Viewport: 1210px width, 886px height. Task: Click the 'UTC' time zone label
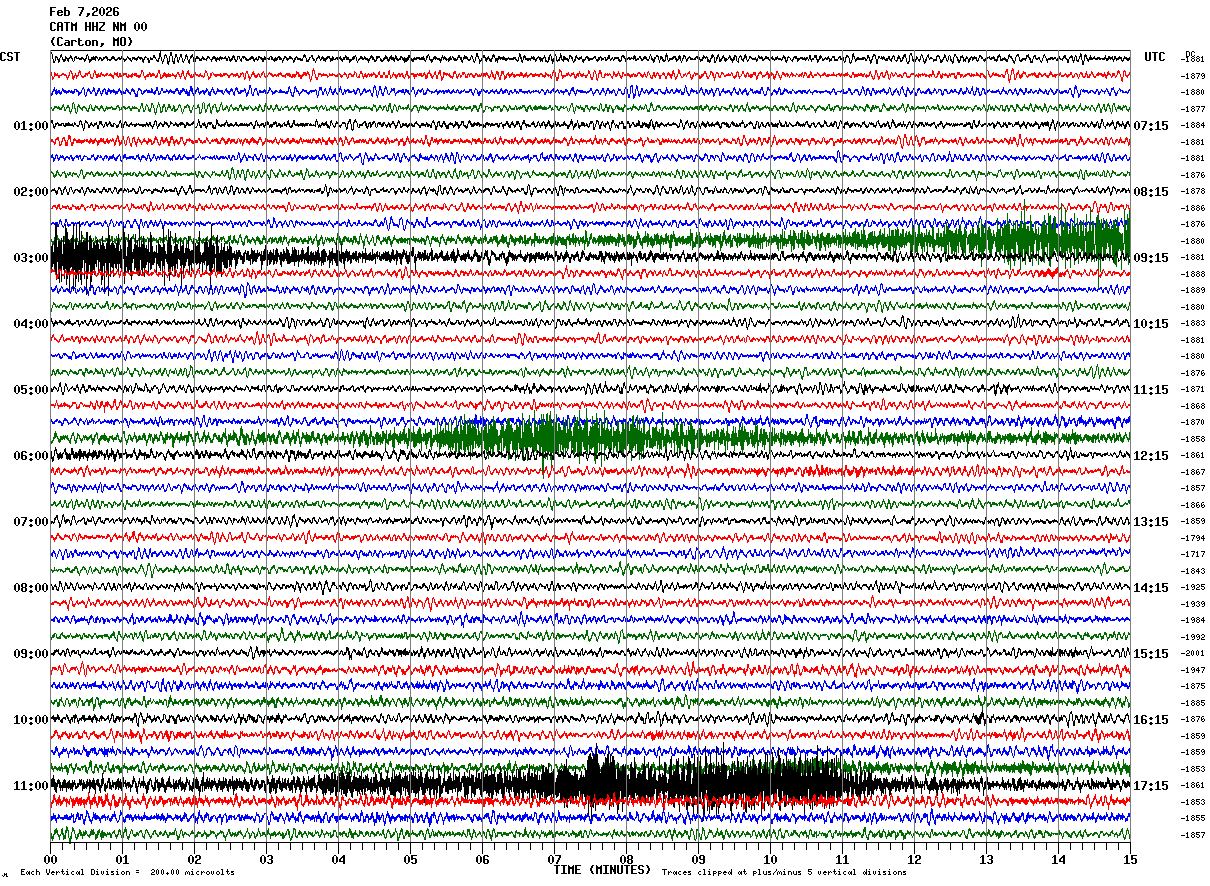(1155, 57)
